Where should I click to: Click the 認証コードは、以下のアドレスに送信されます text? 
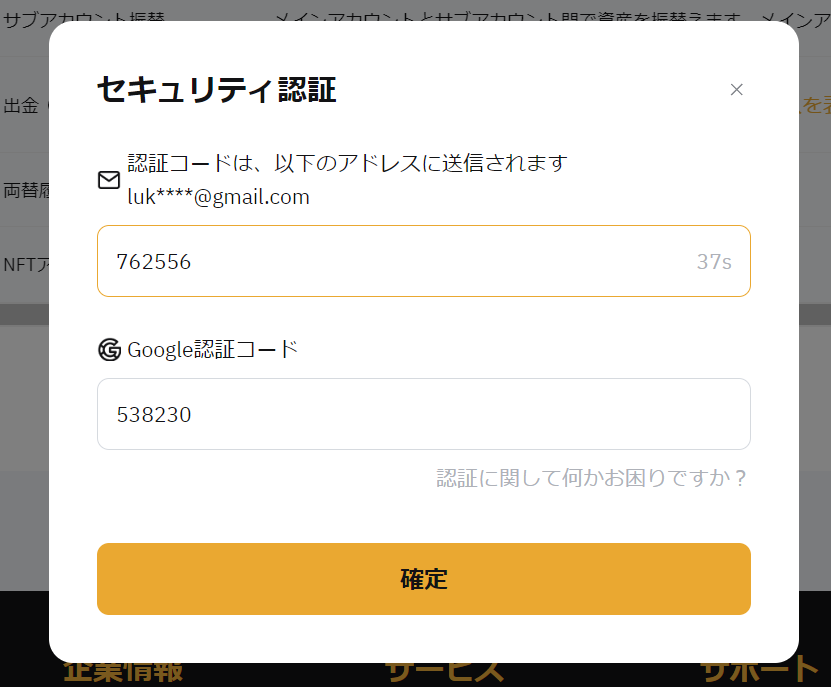pyautogui.click(x=347, y=163)
